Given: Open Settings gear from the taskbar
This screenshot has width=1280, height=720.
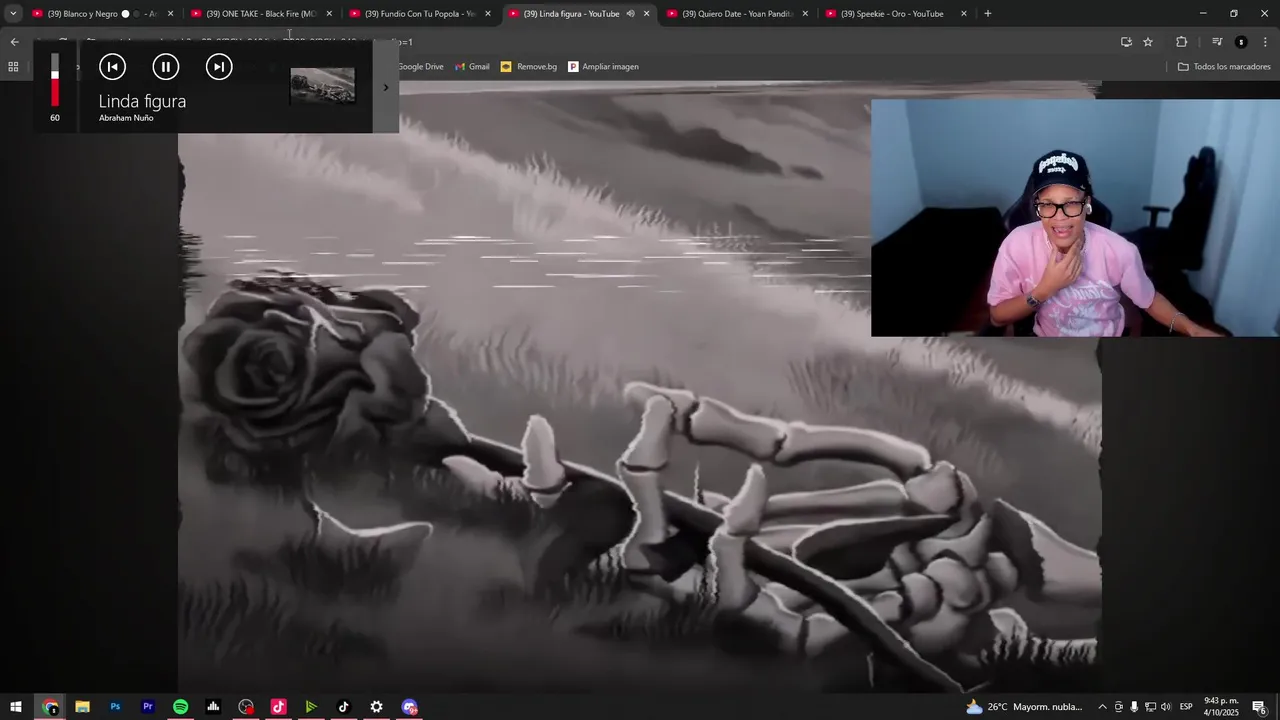Looking at the screenshot, I should [x=376, y=707].
